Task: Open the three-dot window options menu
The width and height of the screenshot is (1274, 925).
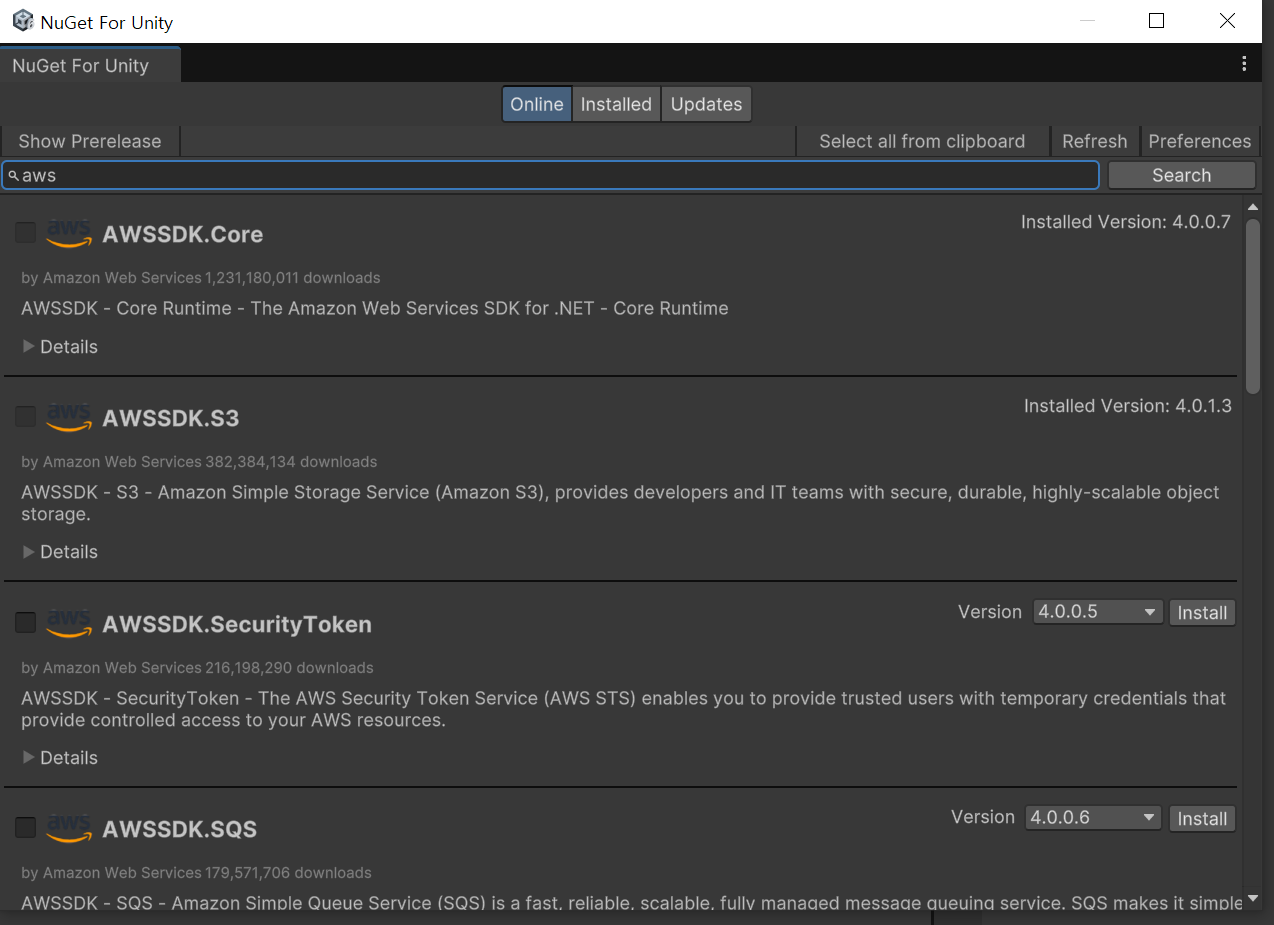Action: click(1244, 64)
